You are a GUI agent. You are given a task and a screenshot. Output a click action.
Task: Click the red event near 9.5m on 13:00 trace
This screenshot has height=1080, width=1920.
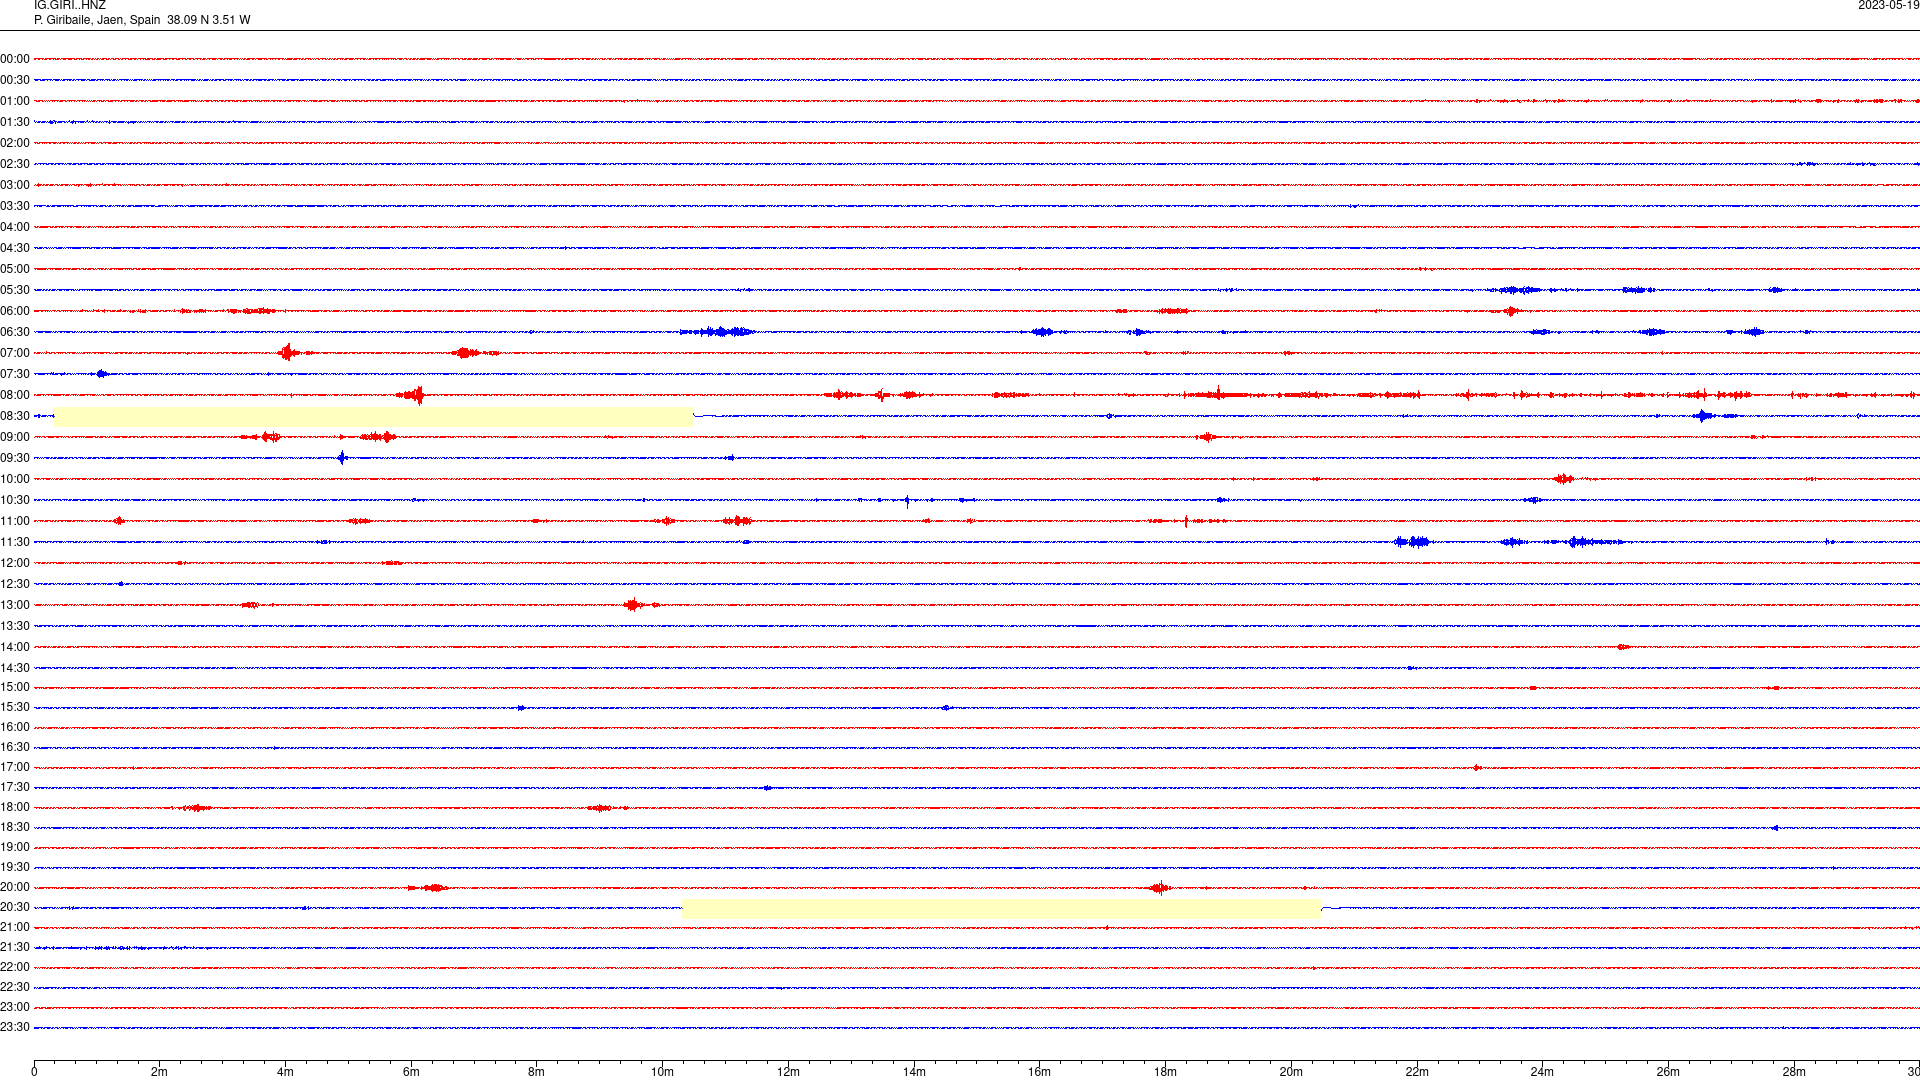click(x=634, y=605)
